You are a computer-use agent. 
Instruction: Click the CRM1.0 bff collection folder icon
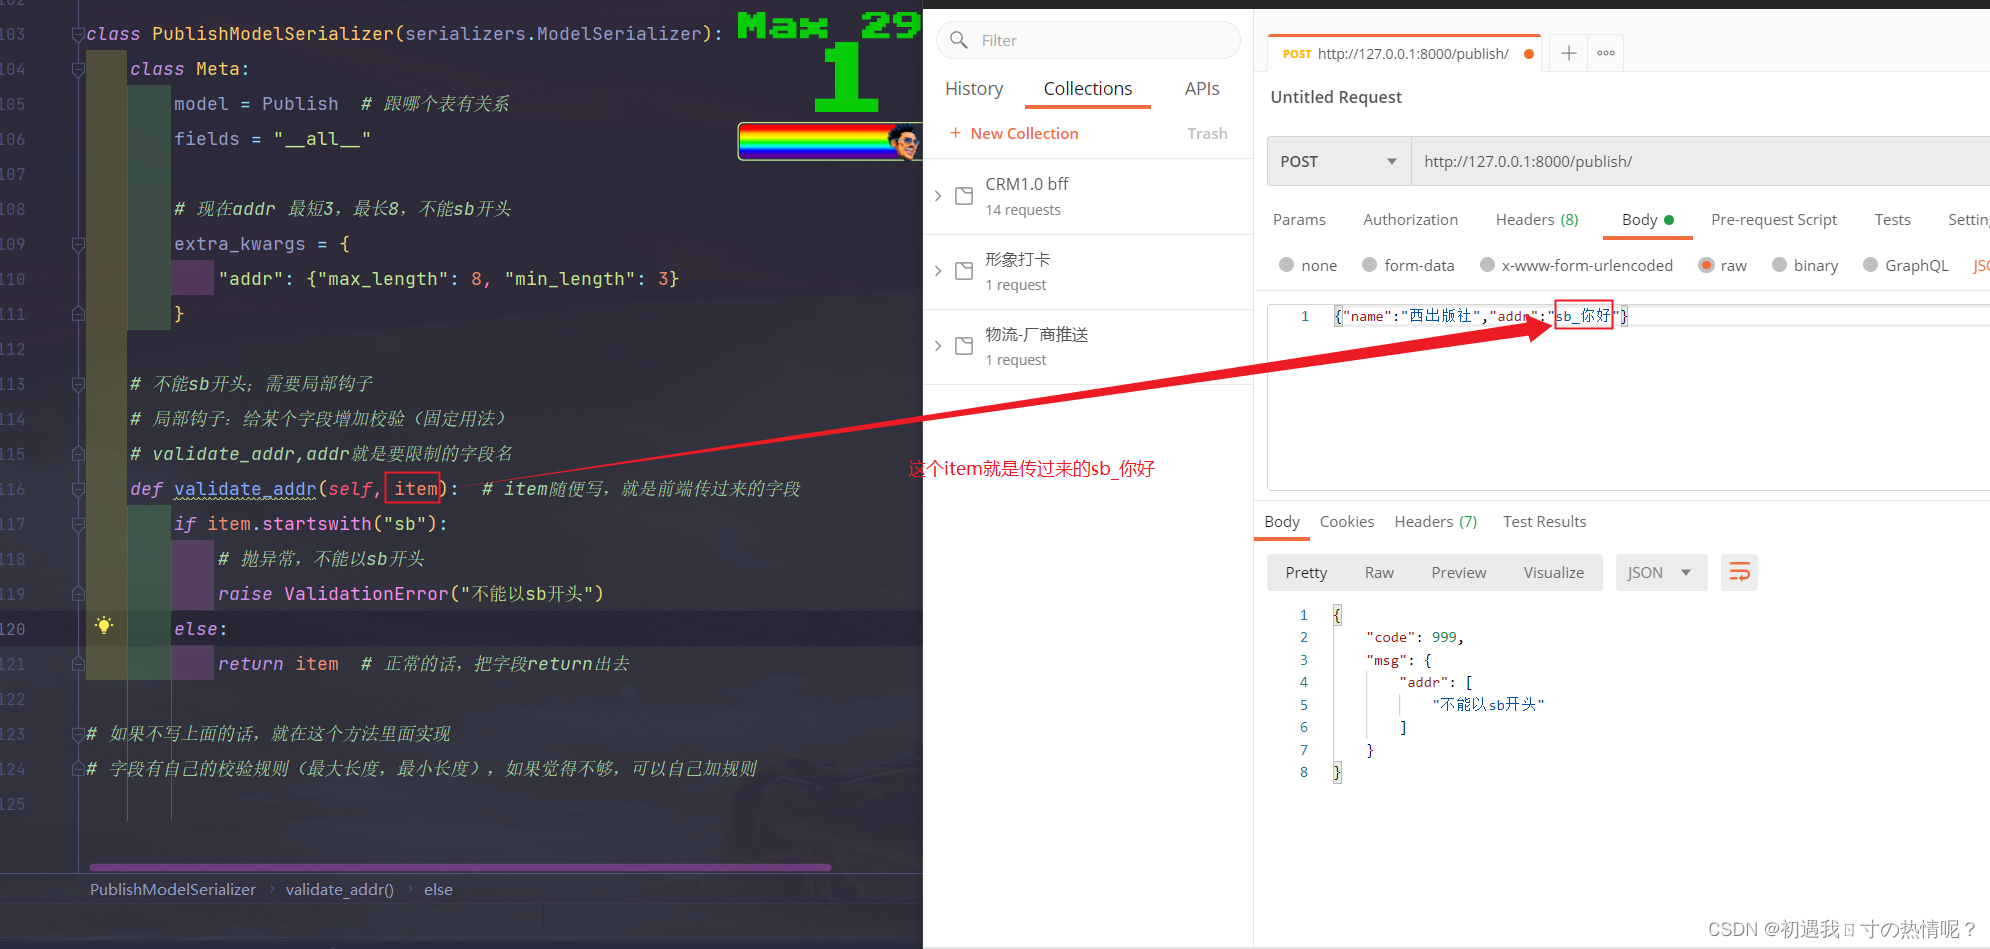click(963, 195)
